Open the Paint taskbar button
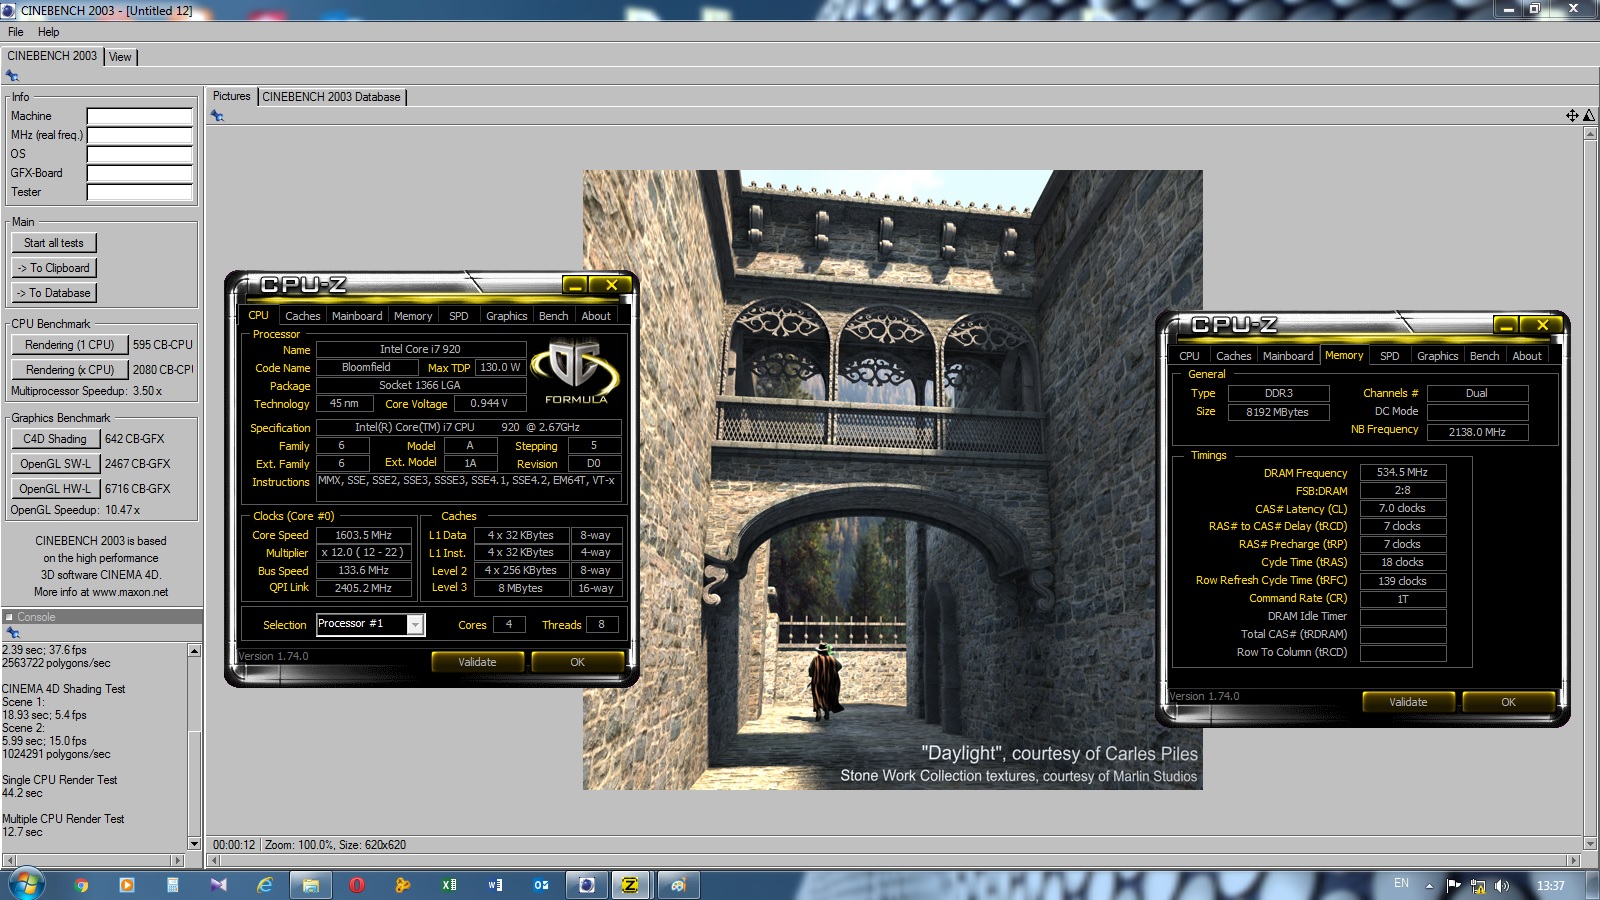The width and height of the screenshot is (1600, 900). coord(678,885)
